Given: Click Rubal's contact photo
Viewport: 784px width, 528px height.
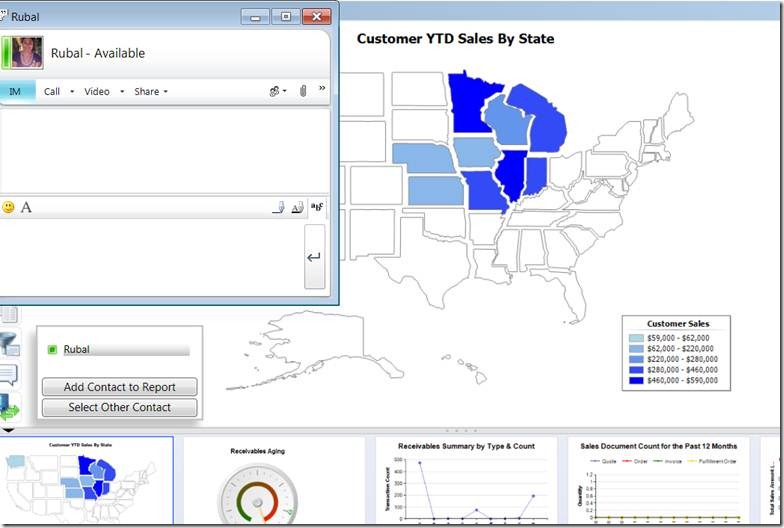Looking at the screenshot, I should [27, 52].
